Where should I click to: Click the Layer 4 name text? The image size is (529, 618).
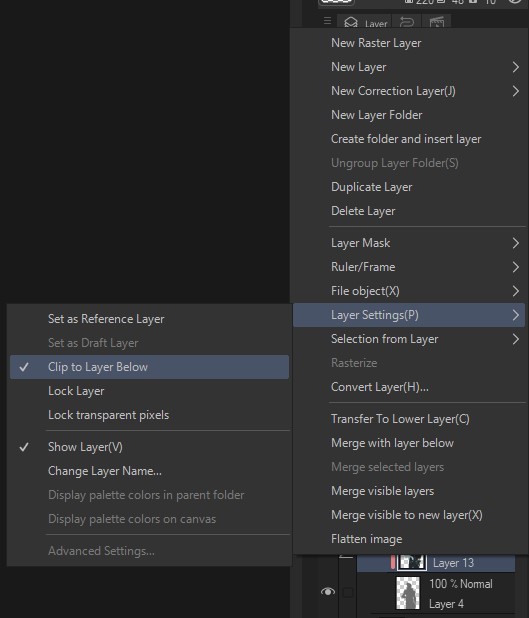(446, 604)
